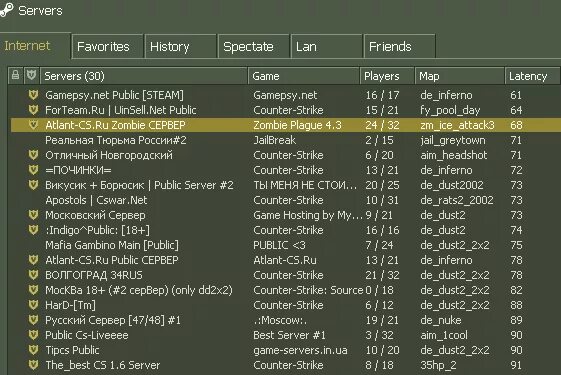The image size is (561, 375).
Task: Click VAC shield of The_best CS 1.6 row
Action: (33, 365)
